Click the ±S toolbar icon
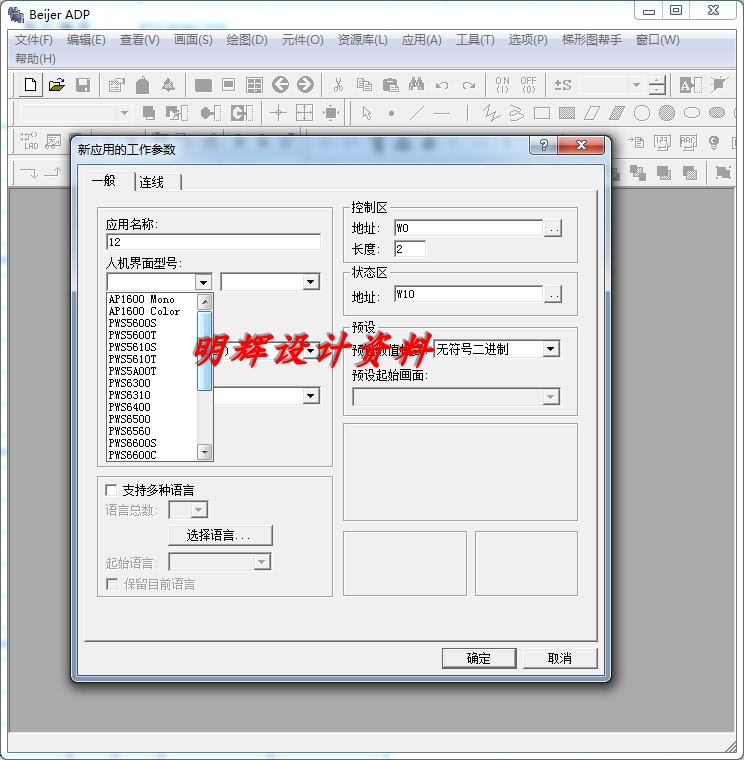The width and height of the screenshot is (744, 760). coord(562,85)
